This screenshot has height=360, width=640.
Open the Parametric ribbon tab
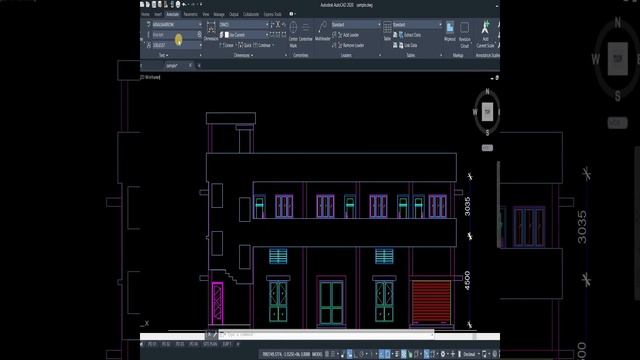[x=190, y=14]
